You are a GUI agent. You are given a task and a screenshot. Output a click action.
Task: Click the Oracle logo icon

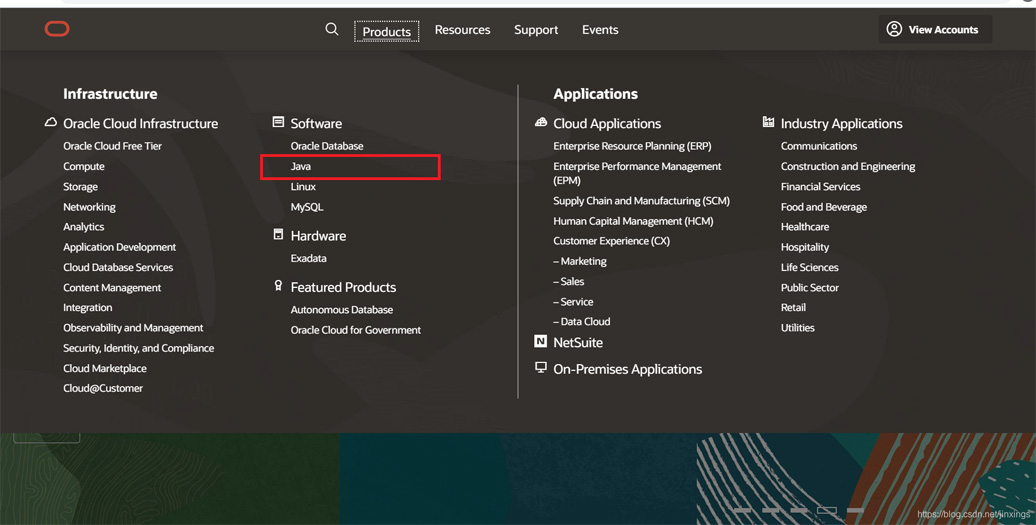point(57,29)
